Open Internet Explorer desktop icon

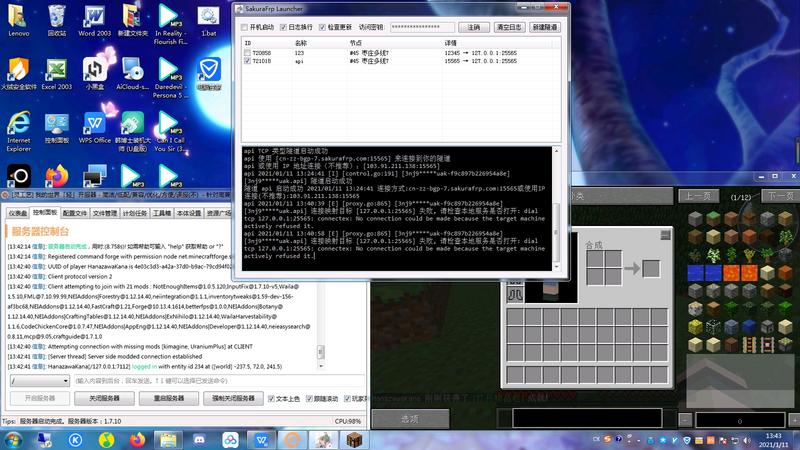(18, 132)
